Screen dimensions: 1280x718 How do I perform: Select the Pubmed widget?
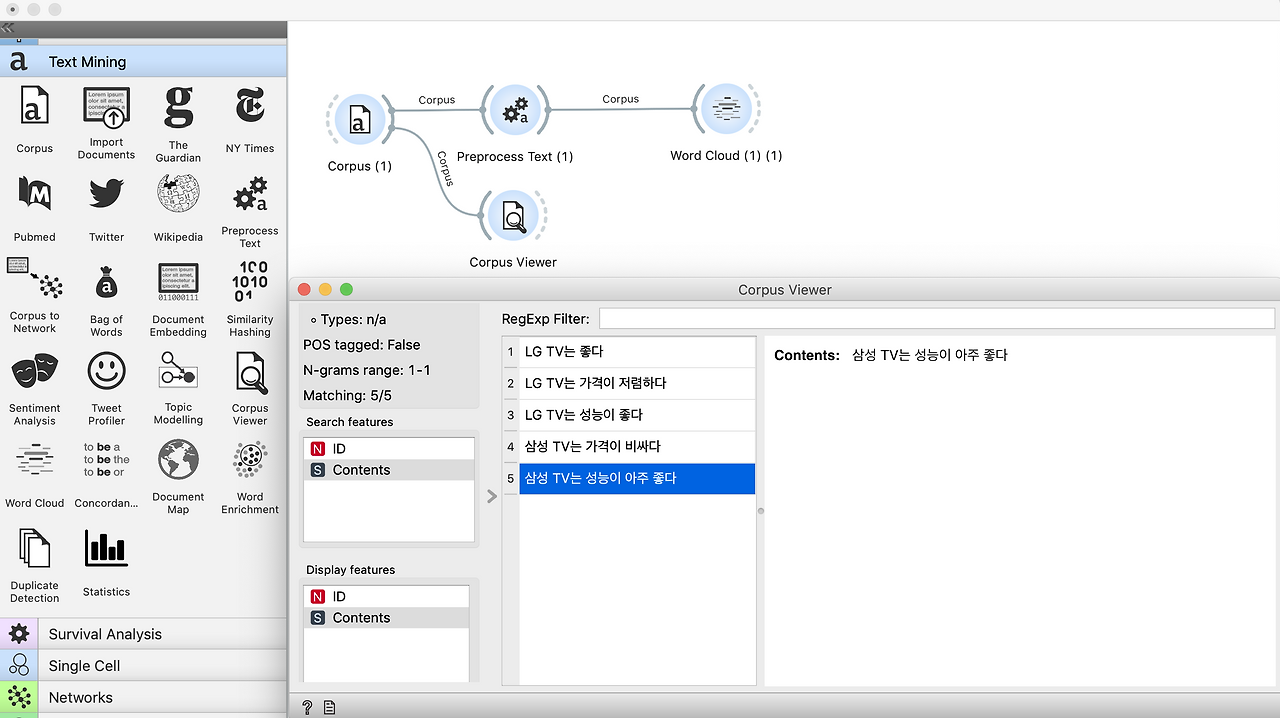click(x=34, y=208)
